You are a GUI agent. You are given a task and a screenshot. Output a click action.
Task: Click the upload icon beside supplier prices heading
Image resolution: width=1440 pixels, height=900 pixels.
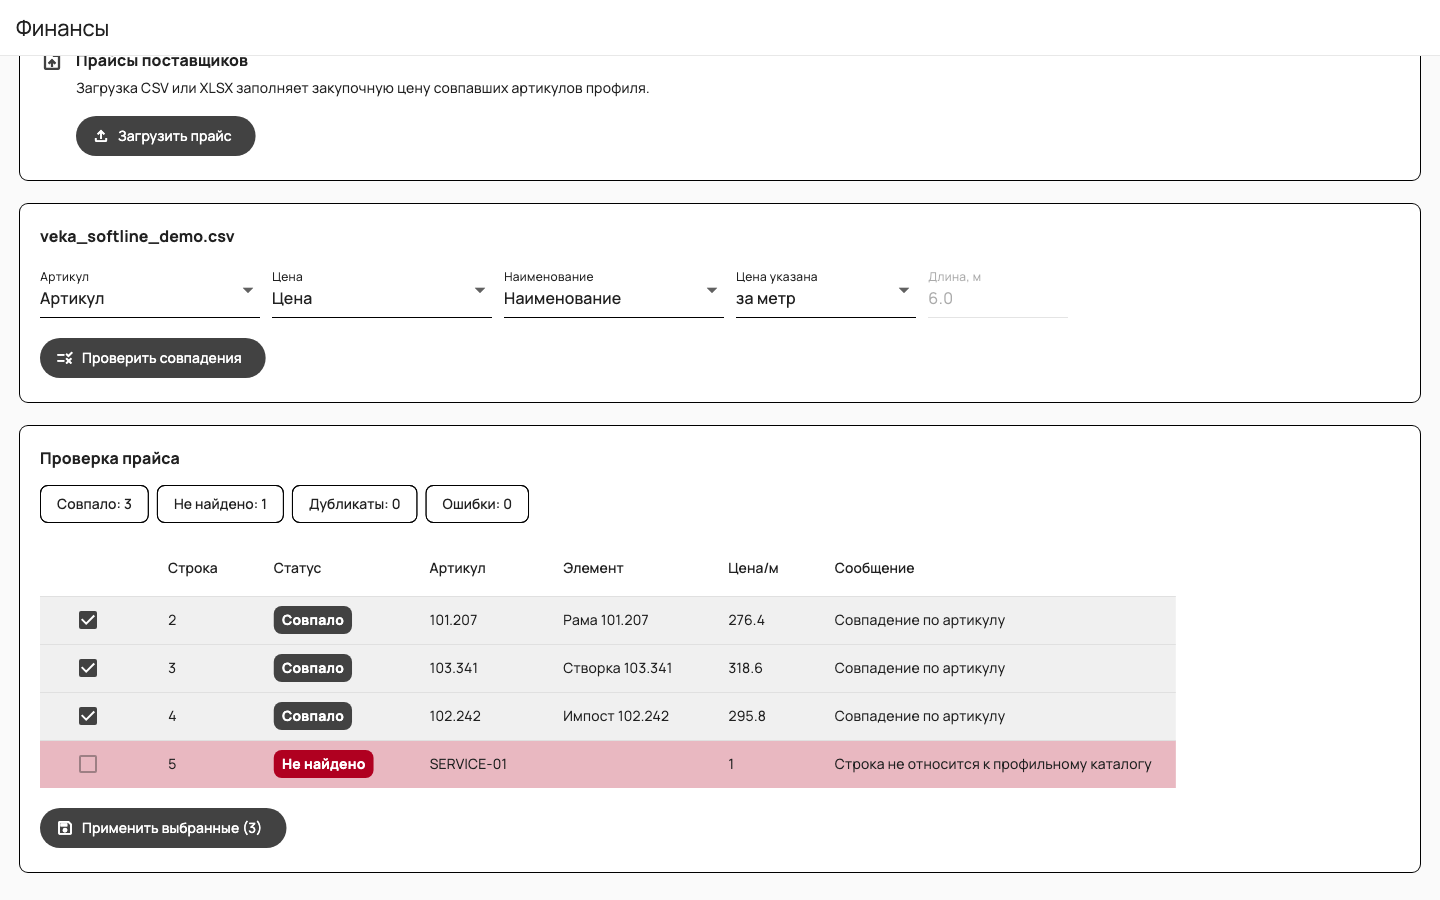tap(52, 62)
